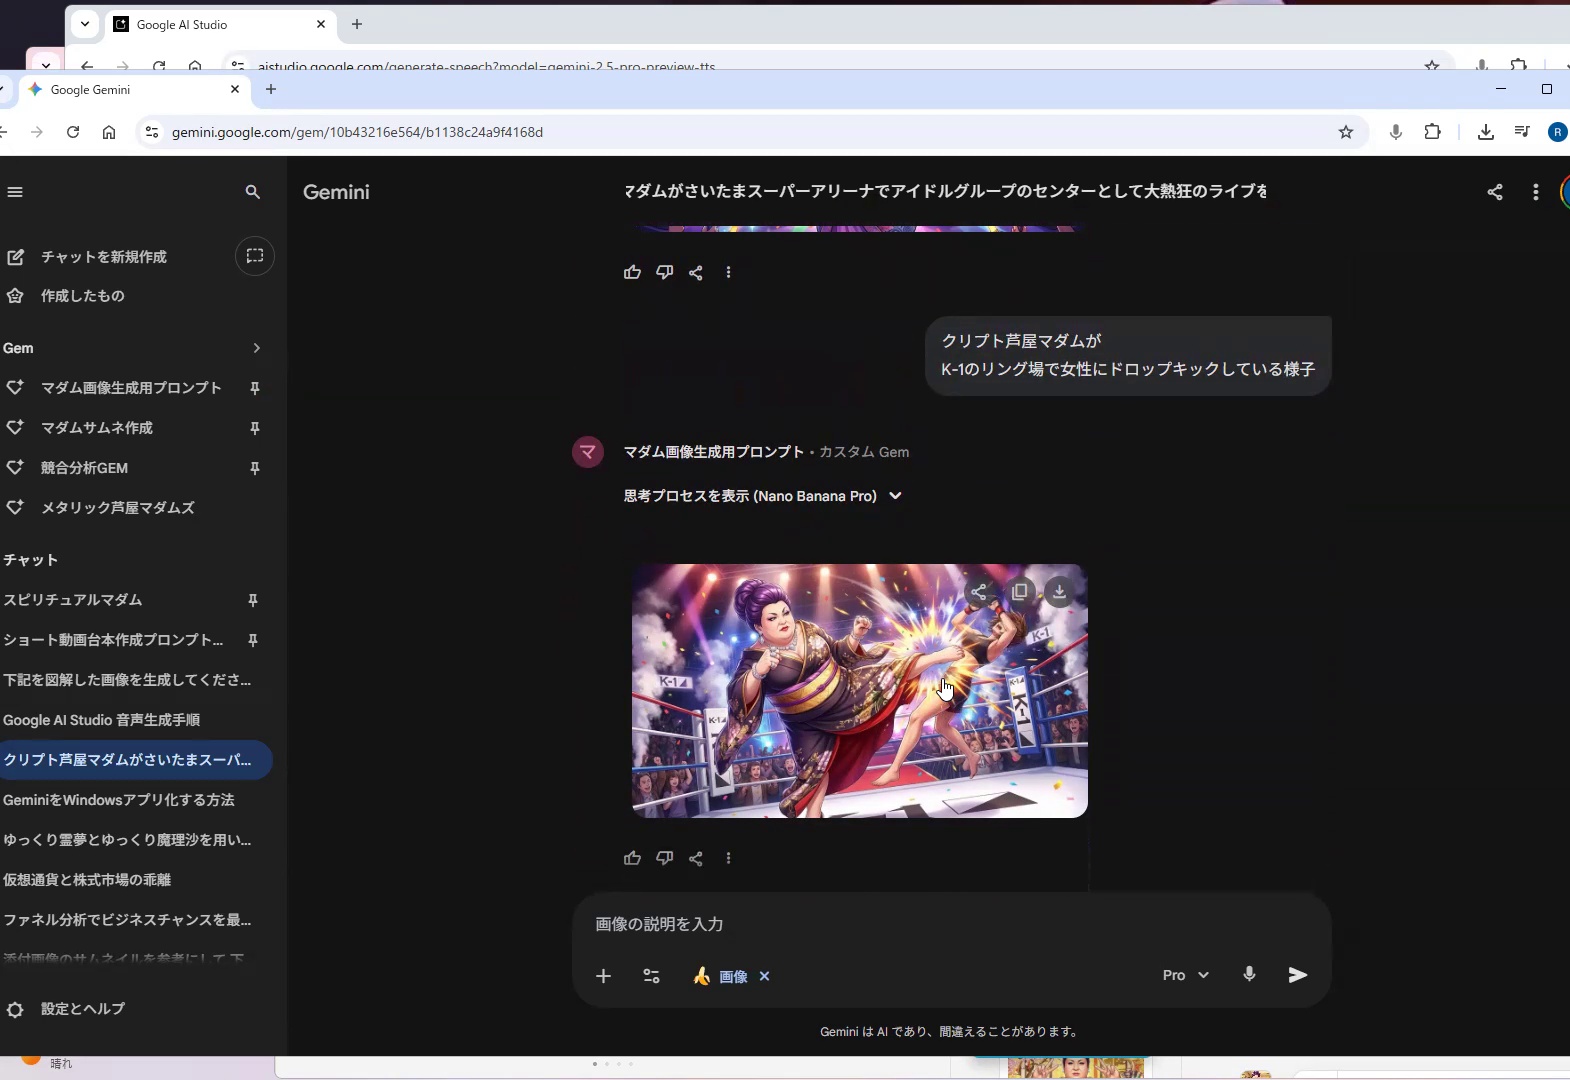Share the generated image overlay icon

(x=979, y=592)
